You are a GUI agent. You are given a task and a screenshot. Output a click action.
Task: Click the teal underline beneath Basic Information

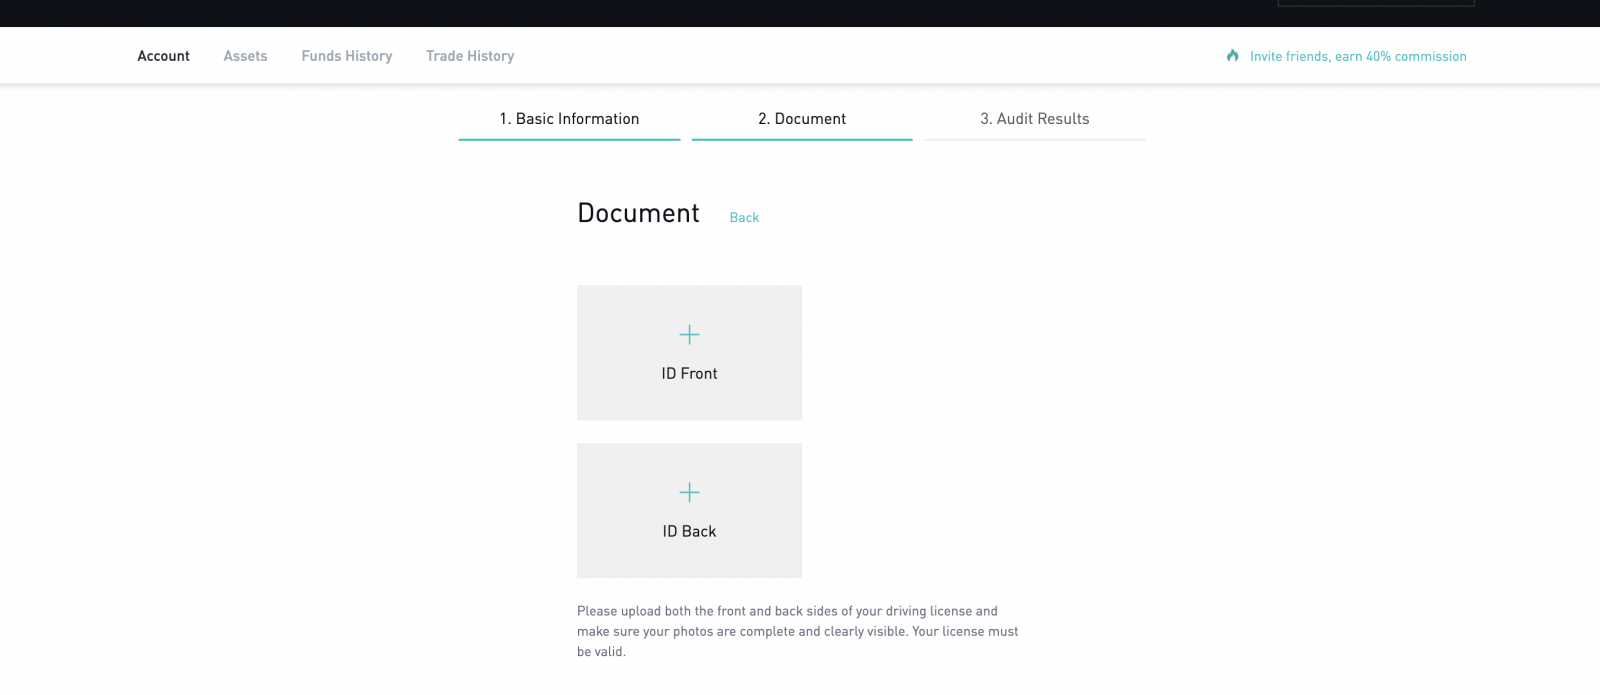tap(569, 139)
